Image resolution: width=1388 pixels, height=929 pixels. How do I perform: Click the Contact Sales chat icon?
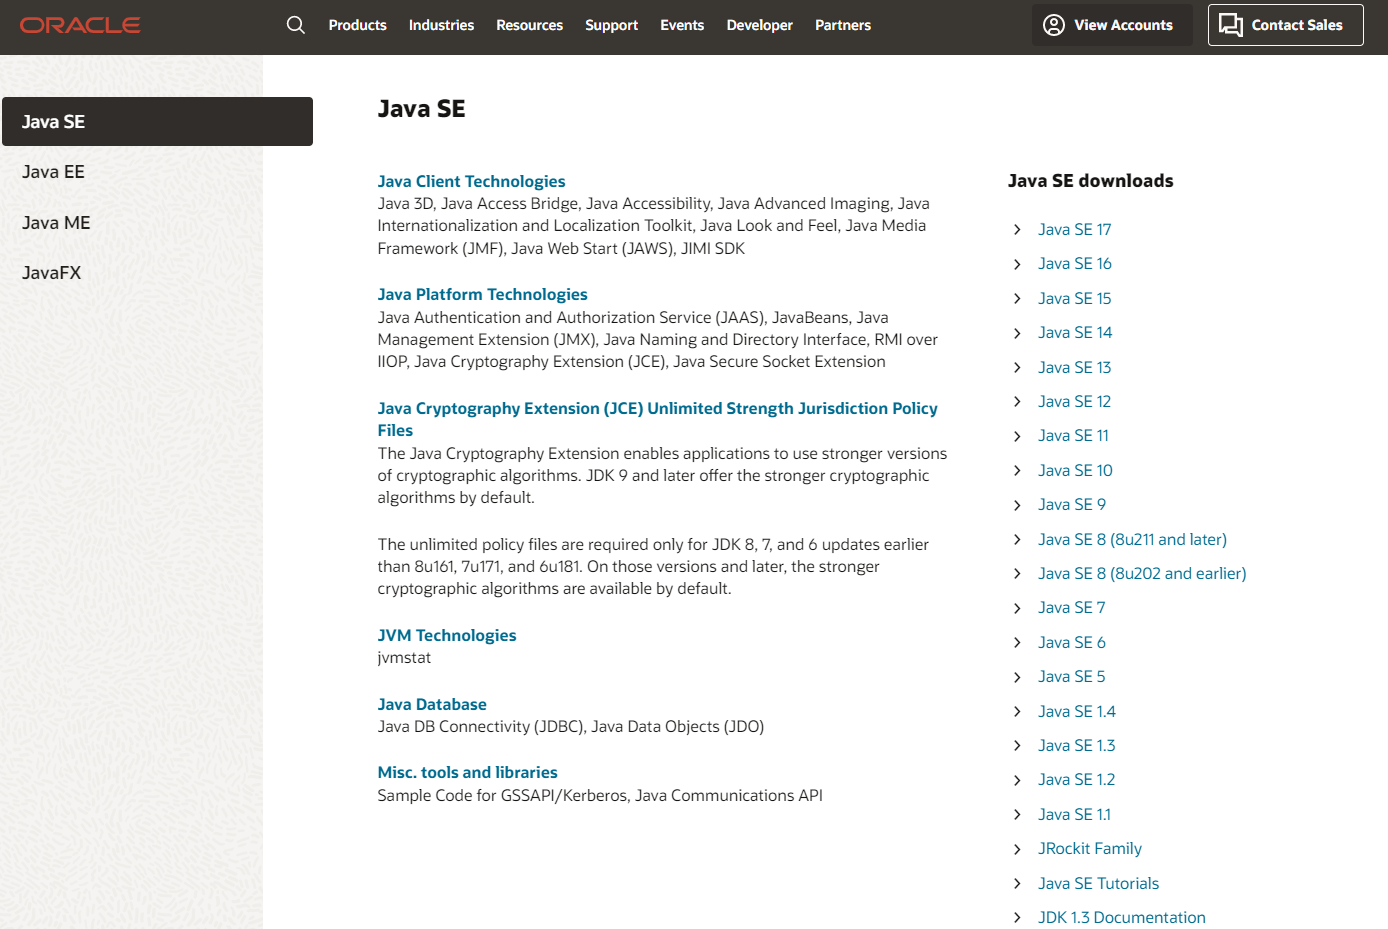coord(1231,25)
